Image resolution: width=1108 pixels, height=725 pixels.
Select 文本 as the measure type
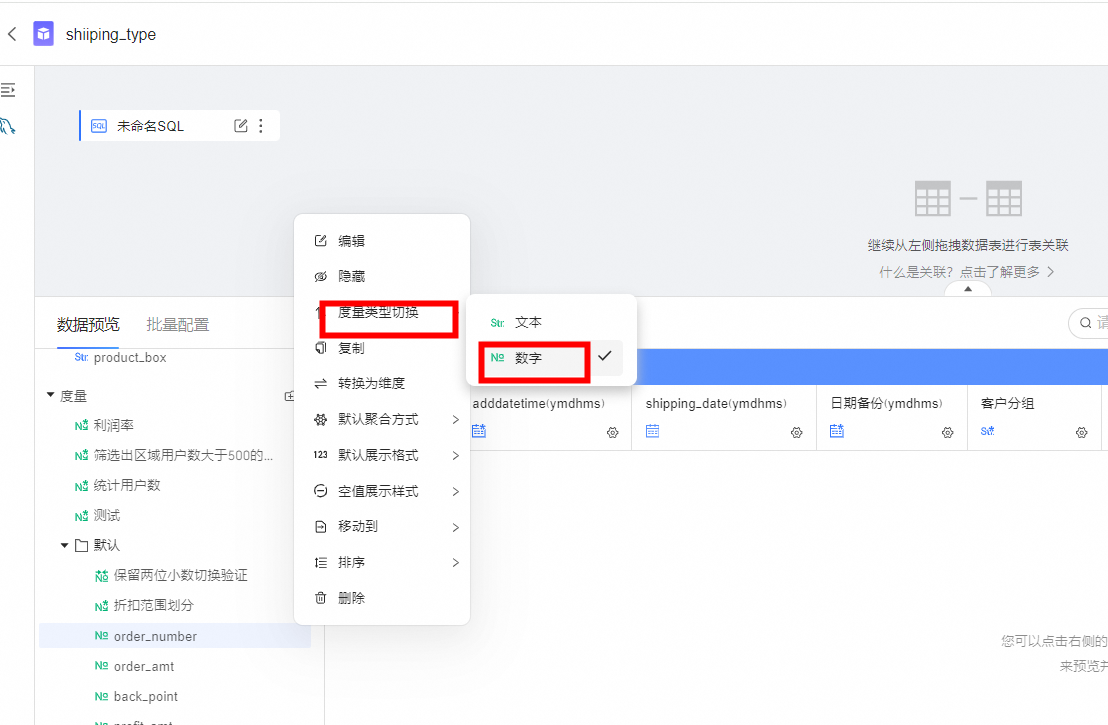point(528,323)
